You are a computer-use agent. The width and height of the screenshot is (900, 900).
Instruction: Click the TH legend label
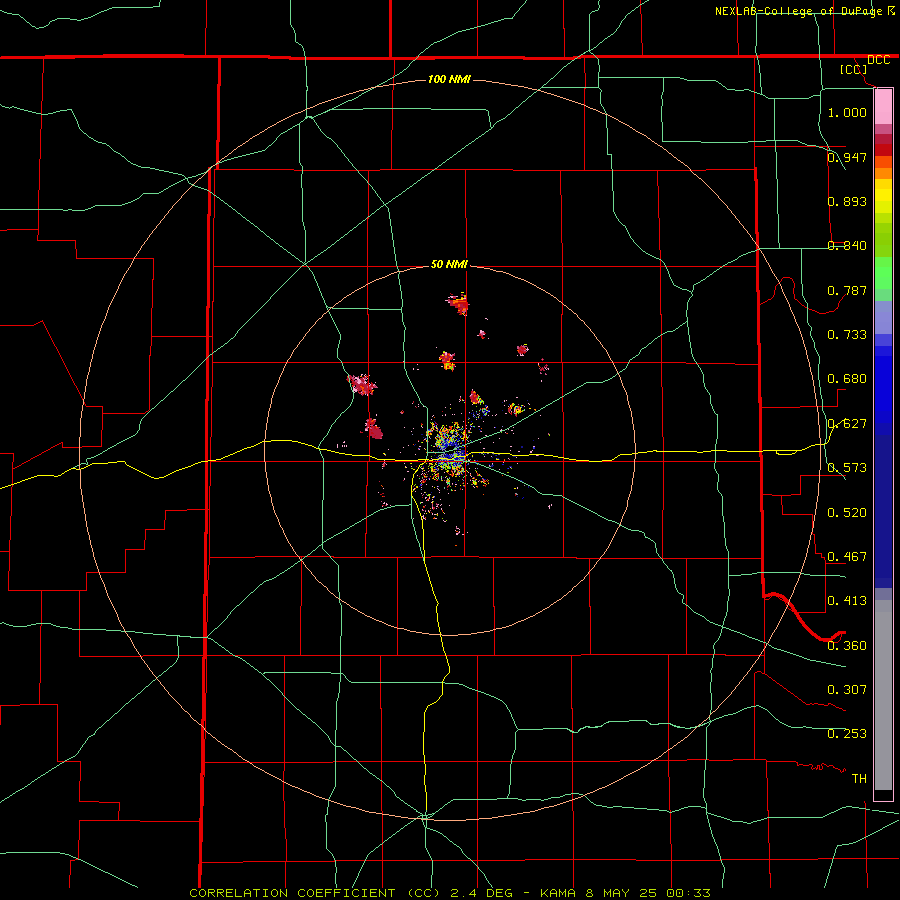[x=859, y=778]
